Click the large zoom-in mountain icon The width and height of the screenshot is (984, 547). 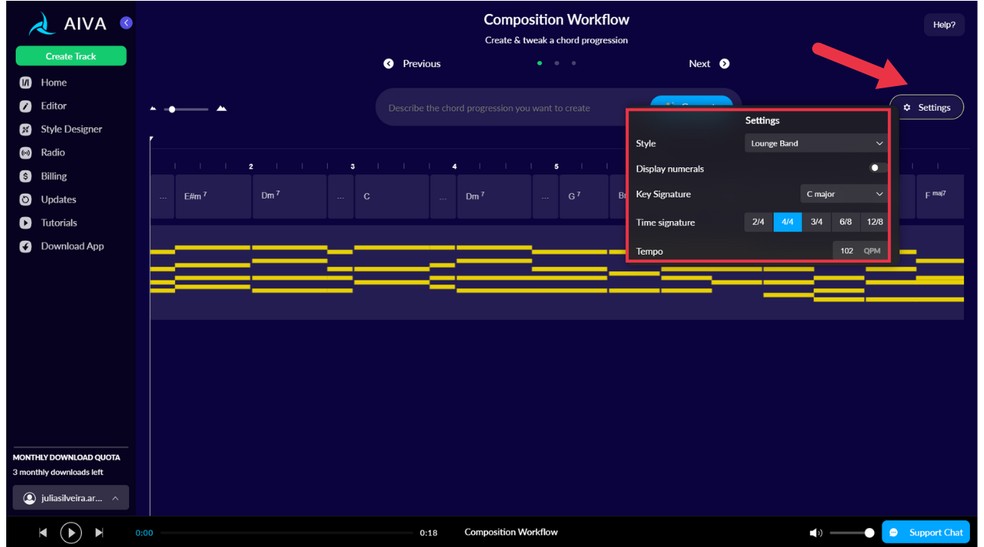click(x=222, y=109)
